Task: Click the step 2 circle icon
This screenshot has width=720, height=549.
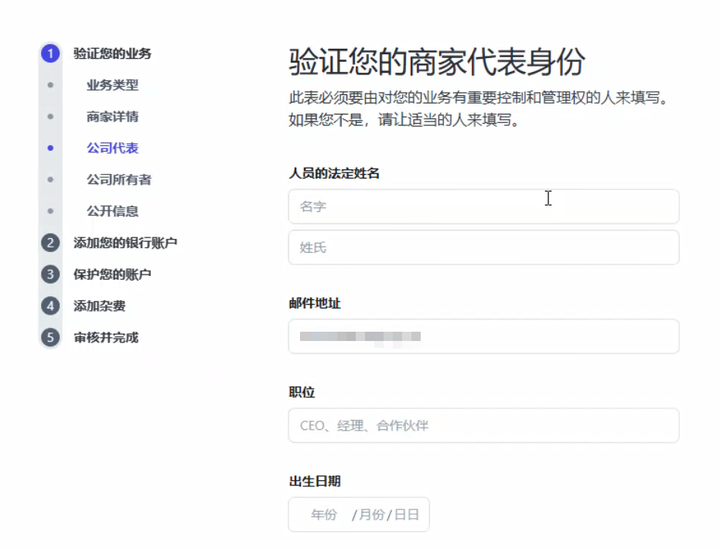Action: (x=50, y=243)
